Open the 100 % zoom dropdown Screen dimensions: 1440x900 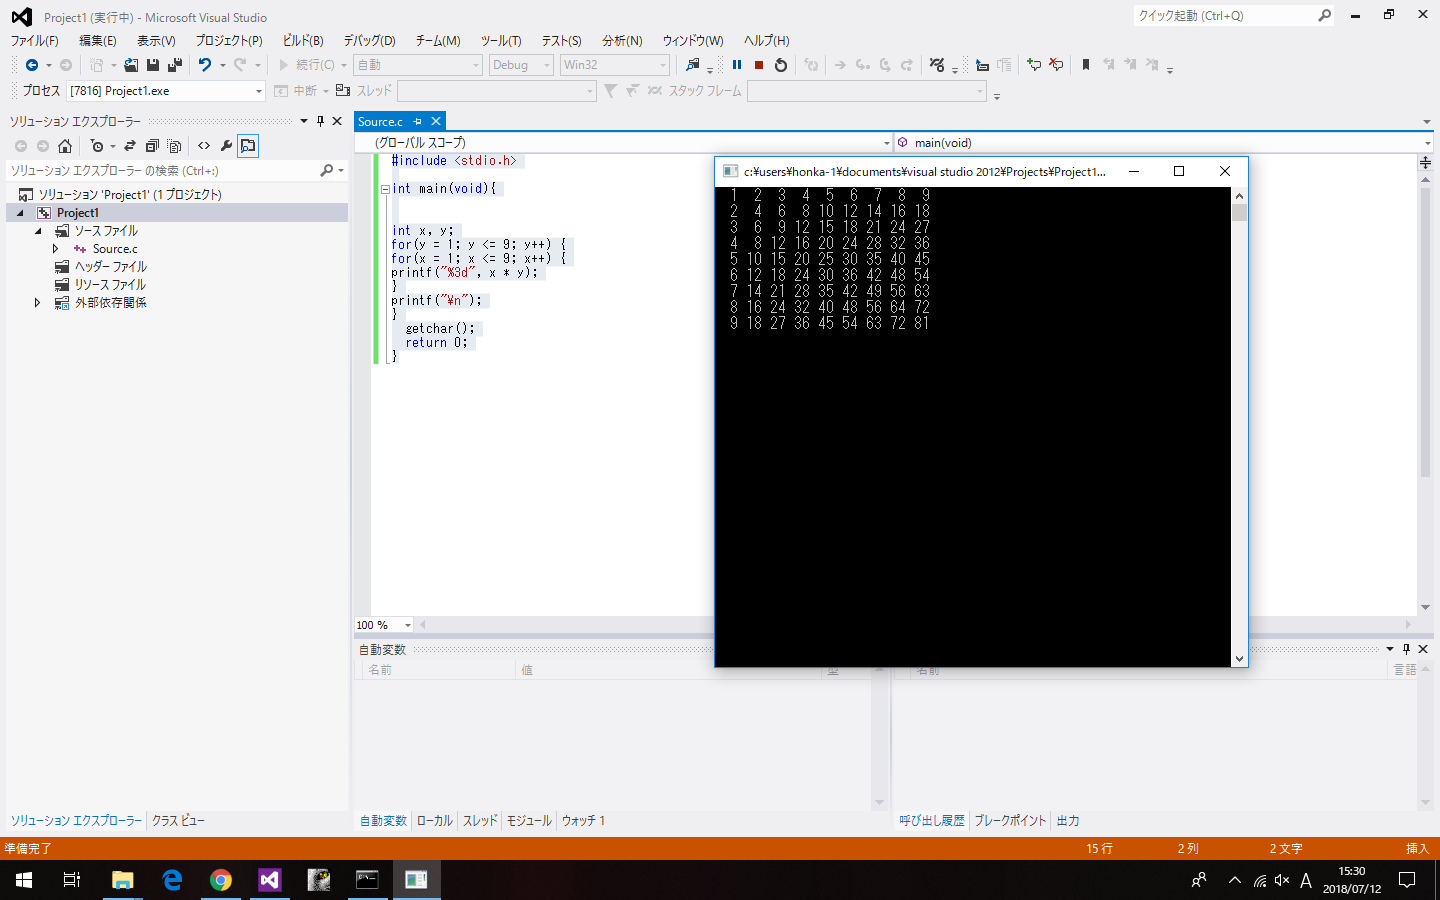[x=407, y=625]
